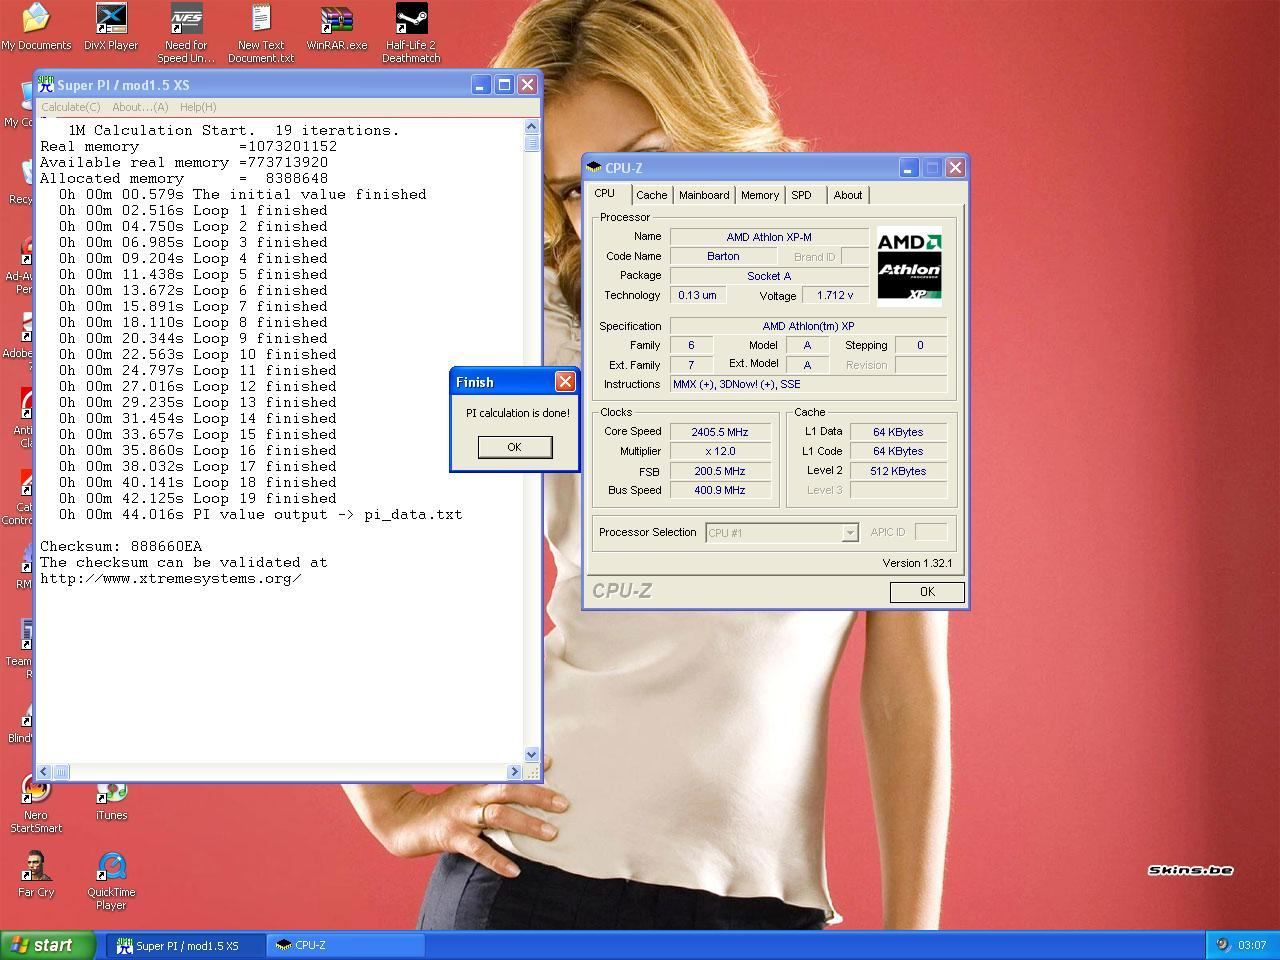Switch to the About tab in CPU-Z
The image size is (1280, 960).
coord(848,195)
